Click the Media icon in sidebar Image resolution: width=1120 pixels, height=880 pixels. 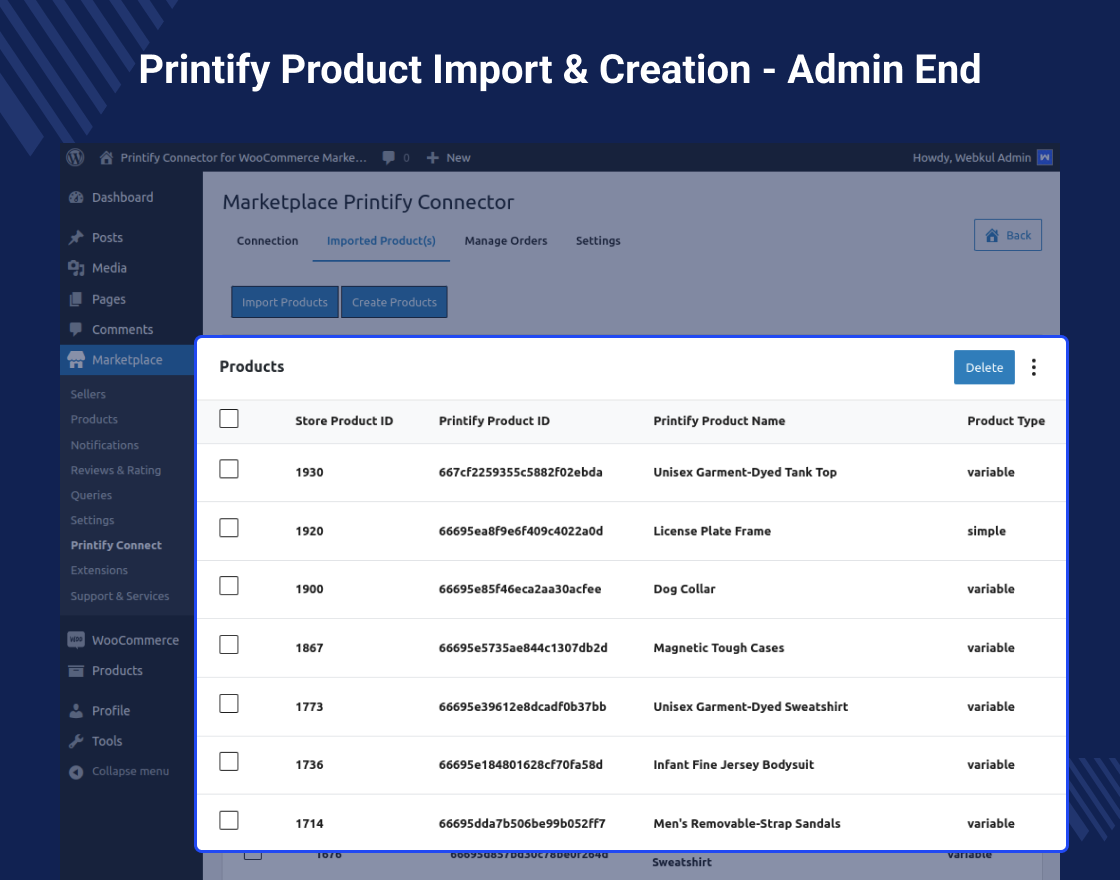[x=76, y=268]
